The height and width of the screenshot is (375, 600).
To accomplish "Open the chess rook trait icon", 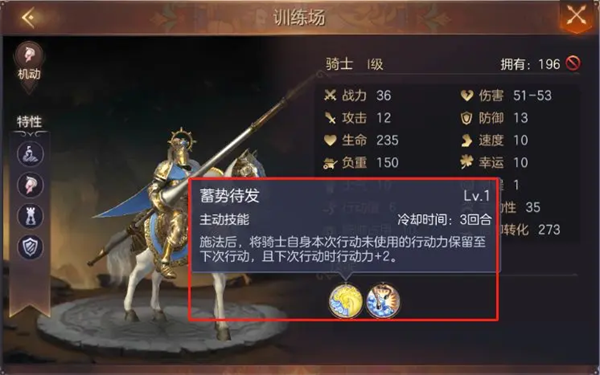I will tap(30, 216).
